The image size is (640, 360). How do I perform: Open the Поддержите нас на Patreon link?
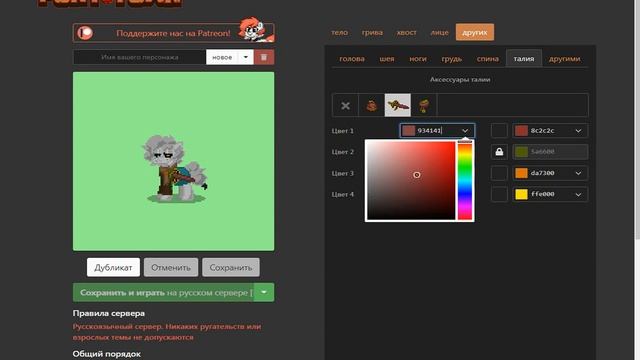[x=173, y=33]
